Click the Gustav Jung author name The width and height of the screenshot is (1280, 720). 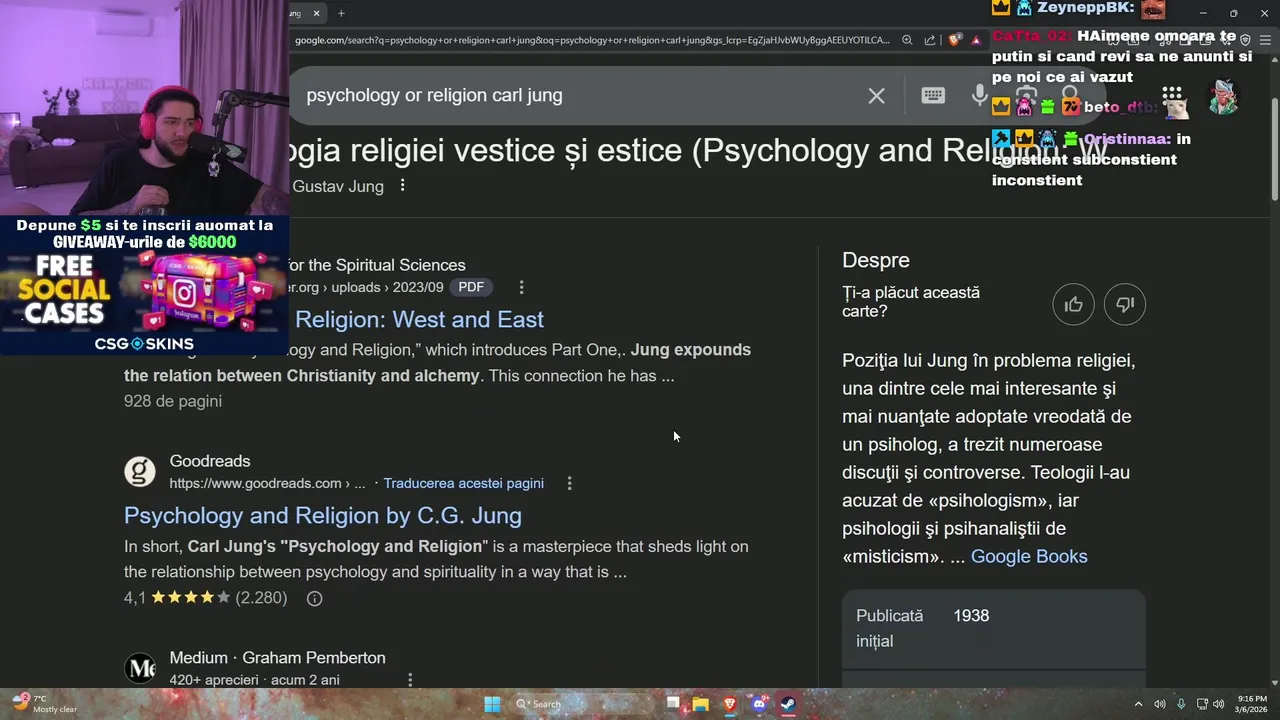[x=338, y=187]
